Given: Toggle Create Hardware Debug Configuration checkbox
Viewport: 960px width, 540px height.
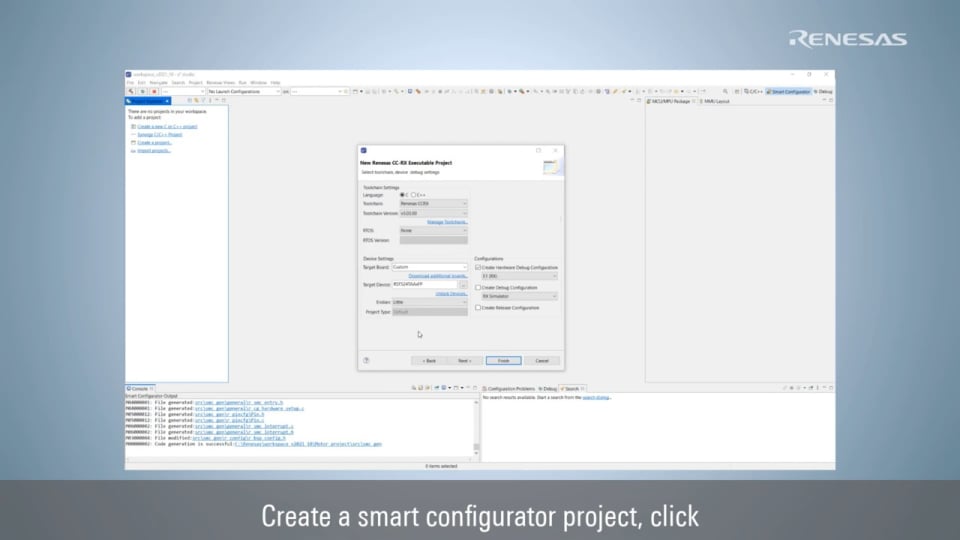Looking at the screenshot, I should (478, 267).
